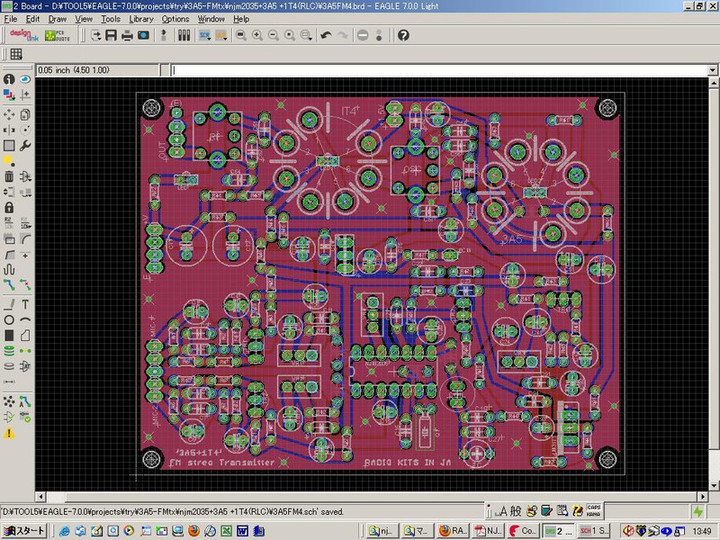Select the Info tool in sidebar
The image size is (720, 540).
coord(9,79)
